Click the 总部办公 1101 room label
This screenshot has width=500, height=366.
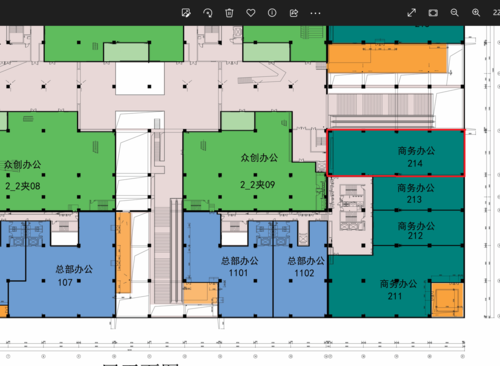click(239, 267)
